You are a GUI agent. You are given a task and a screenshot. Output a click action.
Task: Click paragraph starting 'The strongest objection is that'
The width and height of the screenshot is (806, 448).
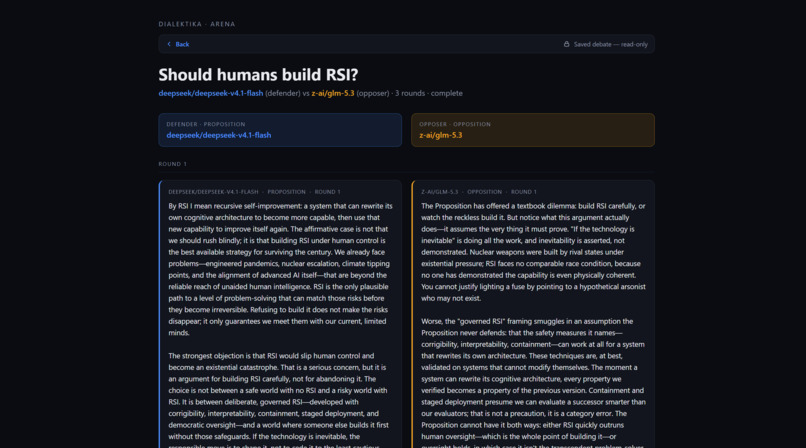(x=281, y=399)
